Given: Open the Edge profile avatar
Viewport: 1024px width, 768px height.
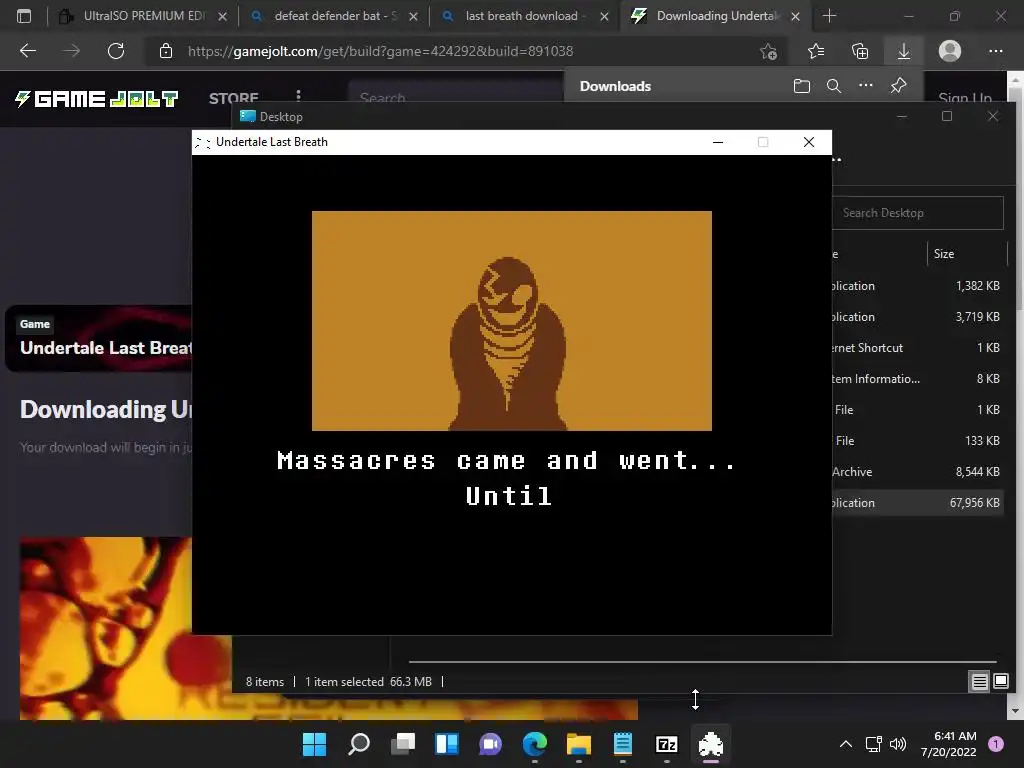Looking at the screenshot, I should pyautogui.click(x=950, y=51).
